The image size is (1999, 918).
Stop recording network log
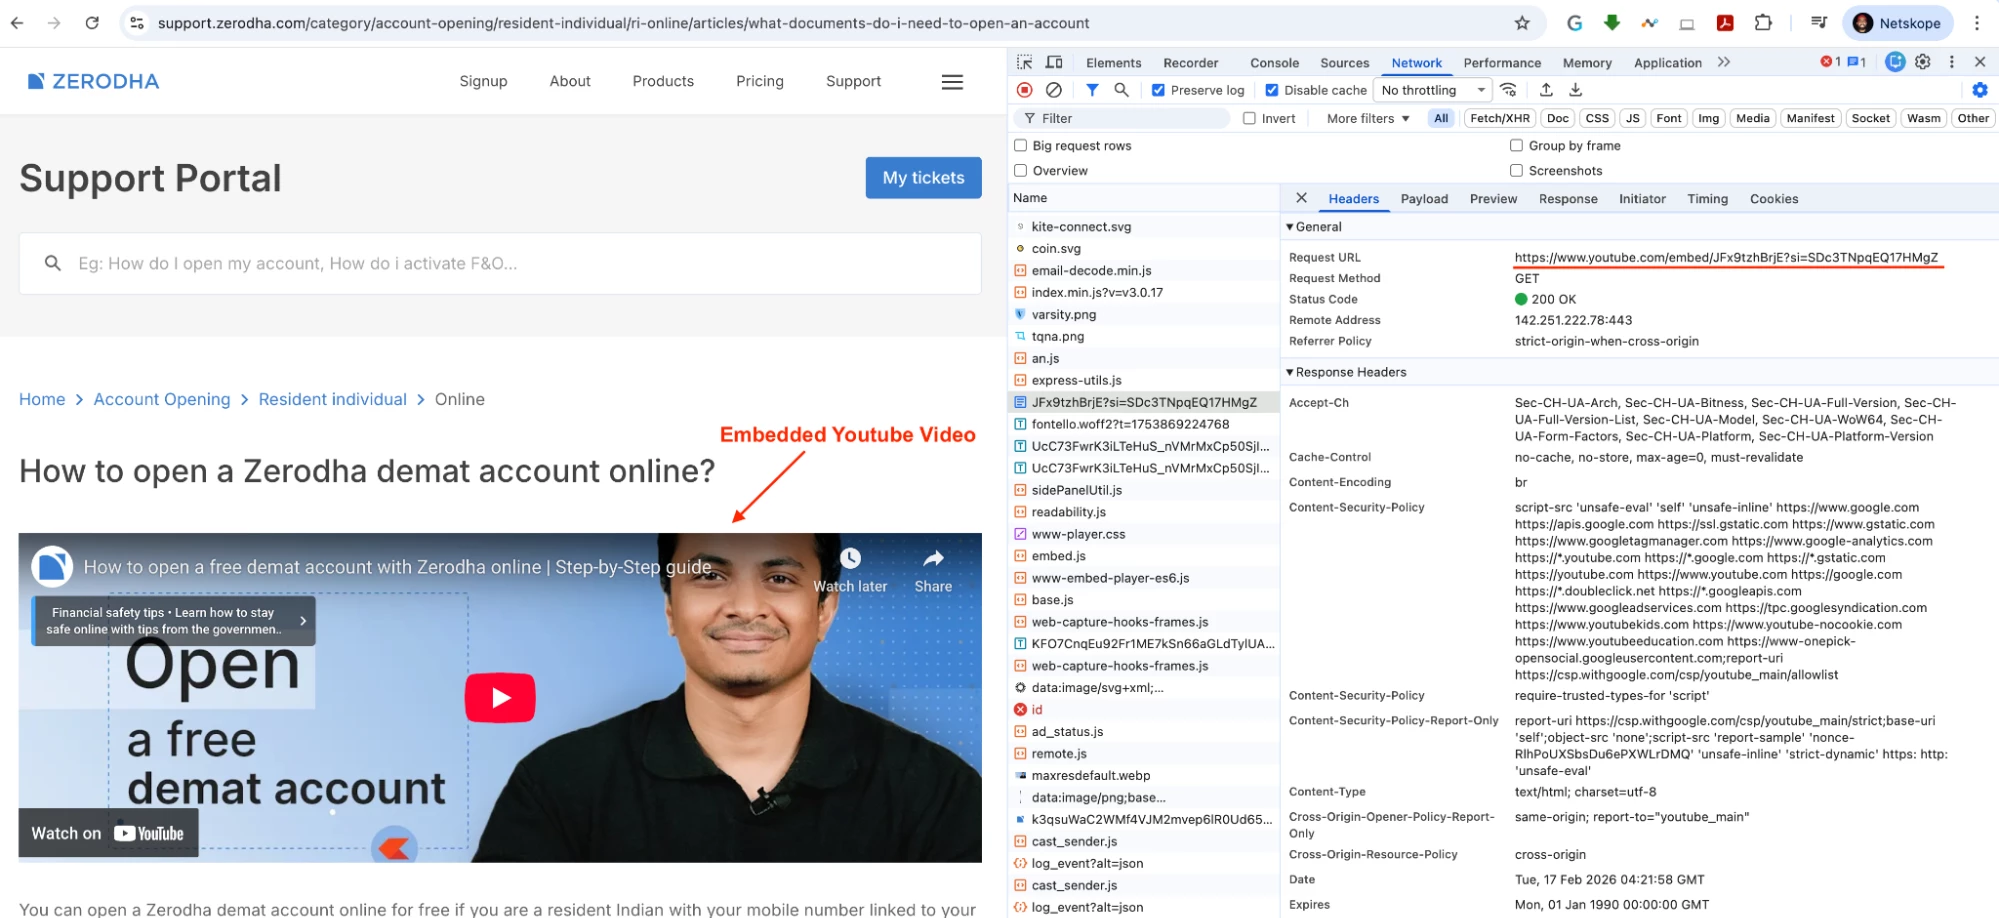[1025, 90]
